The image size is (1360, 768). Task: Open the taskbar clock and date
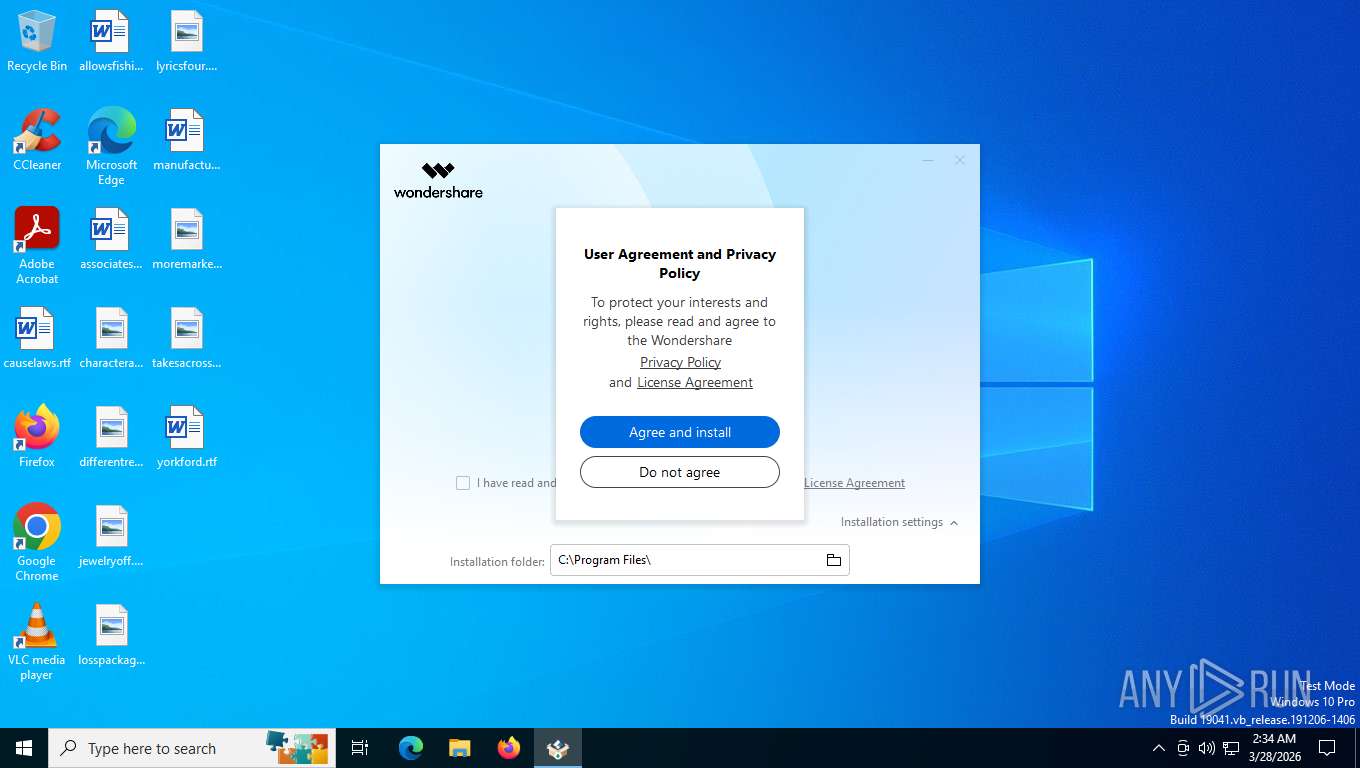(x=1274, y=748)
